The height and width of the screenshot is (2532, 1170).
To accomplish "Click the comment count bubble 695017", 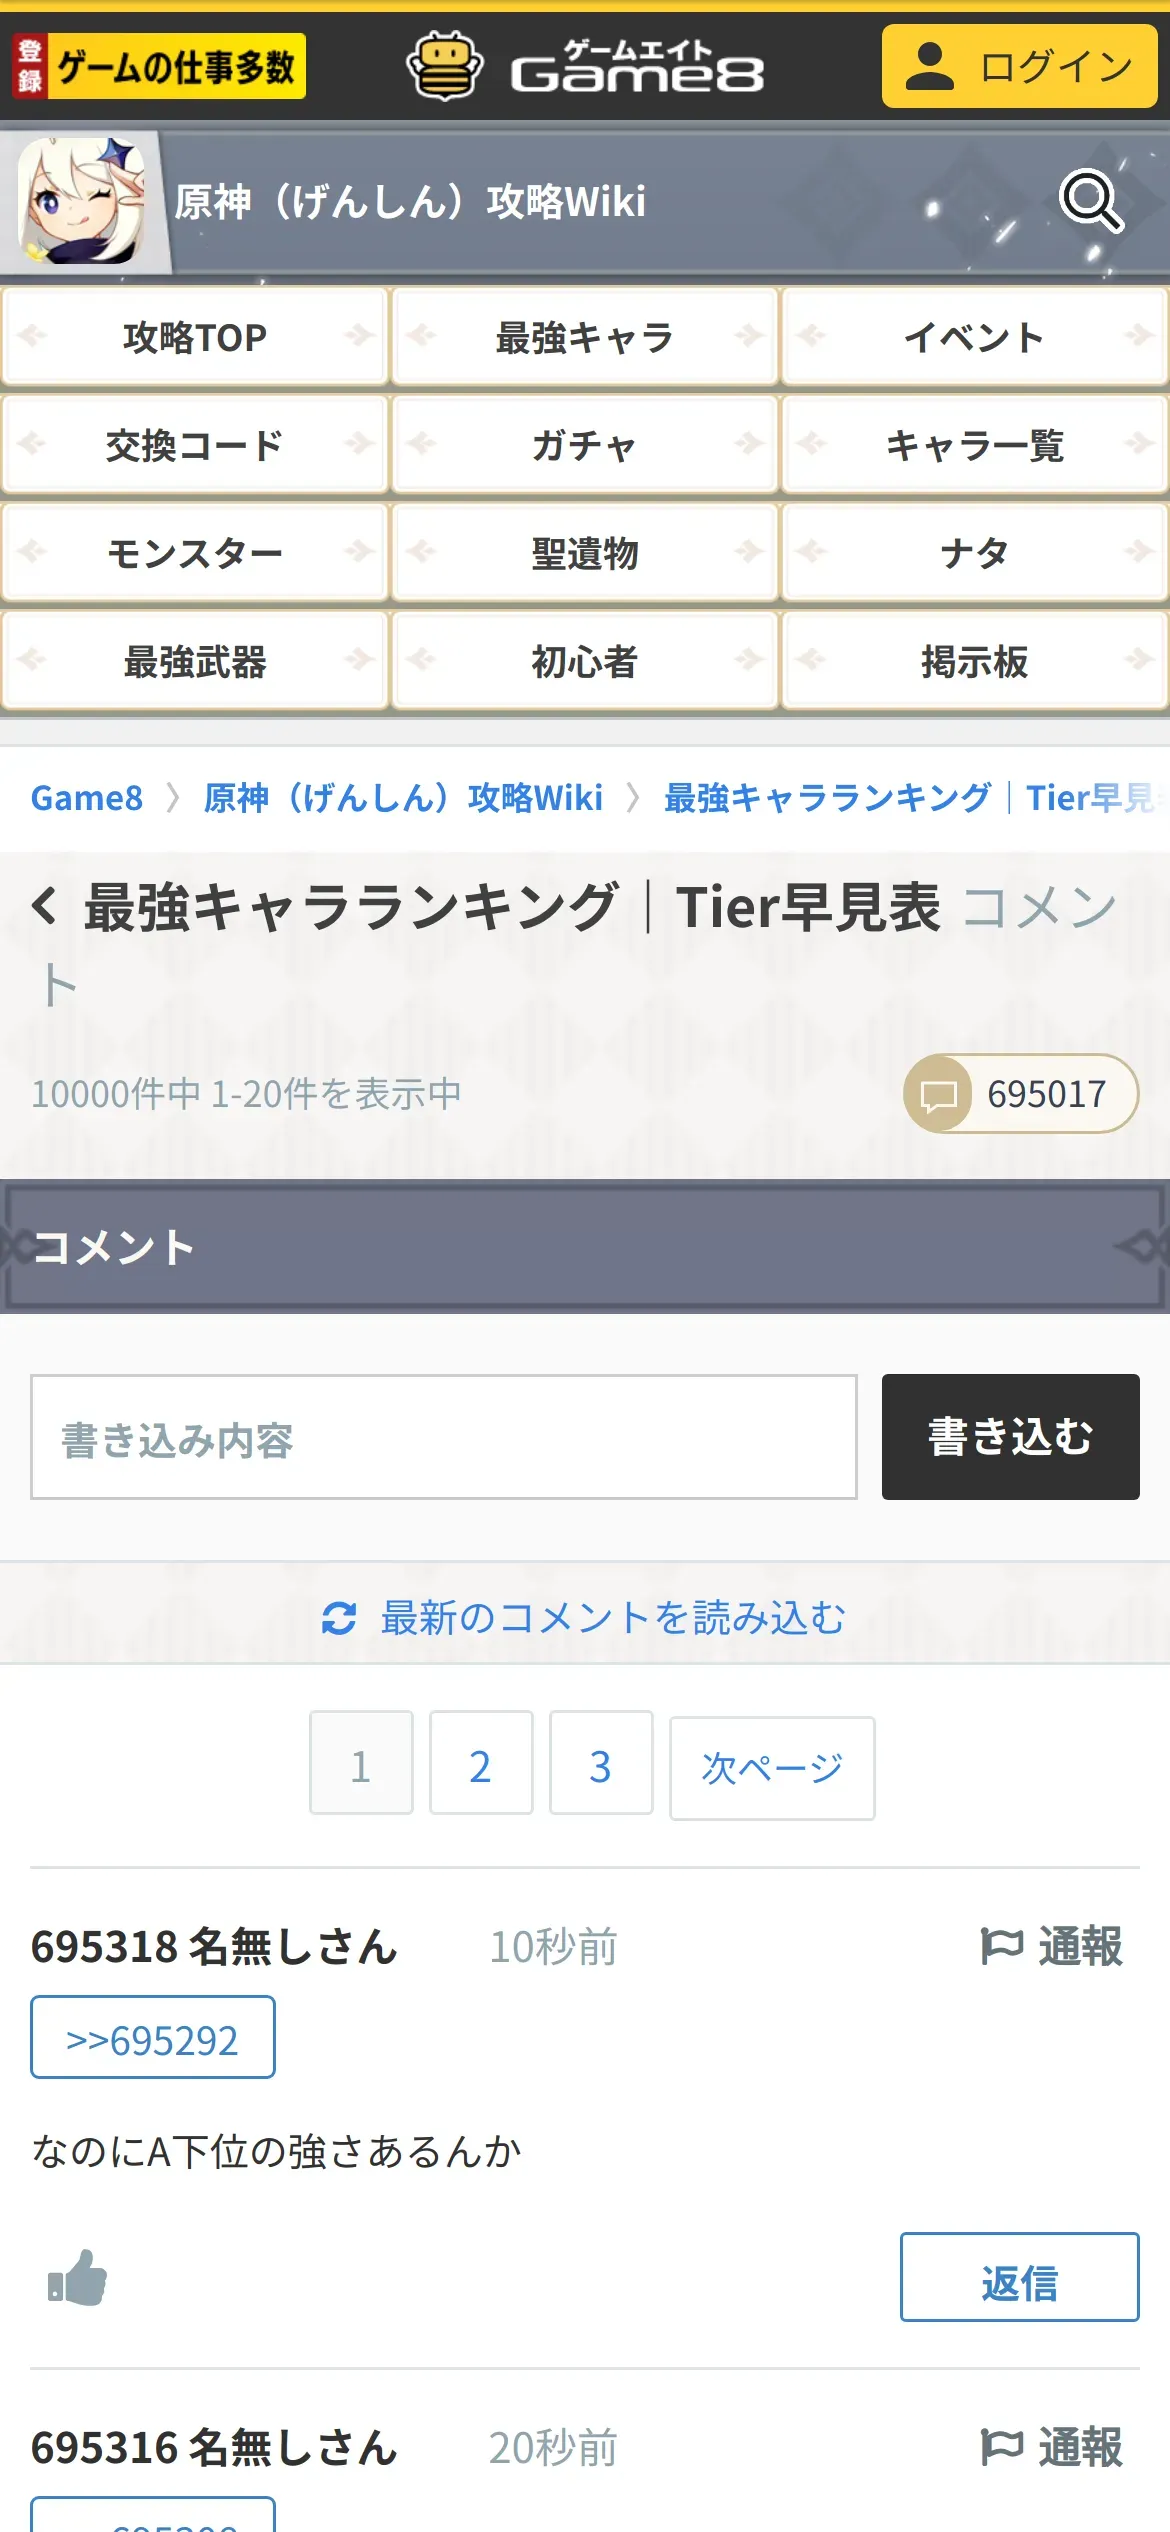I will (x=1021, y=1093).
